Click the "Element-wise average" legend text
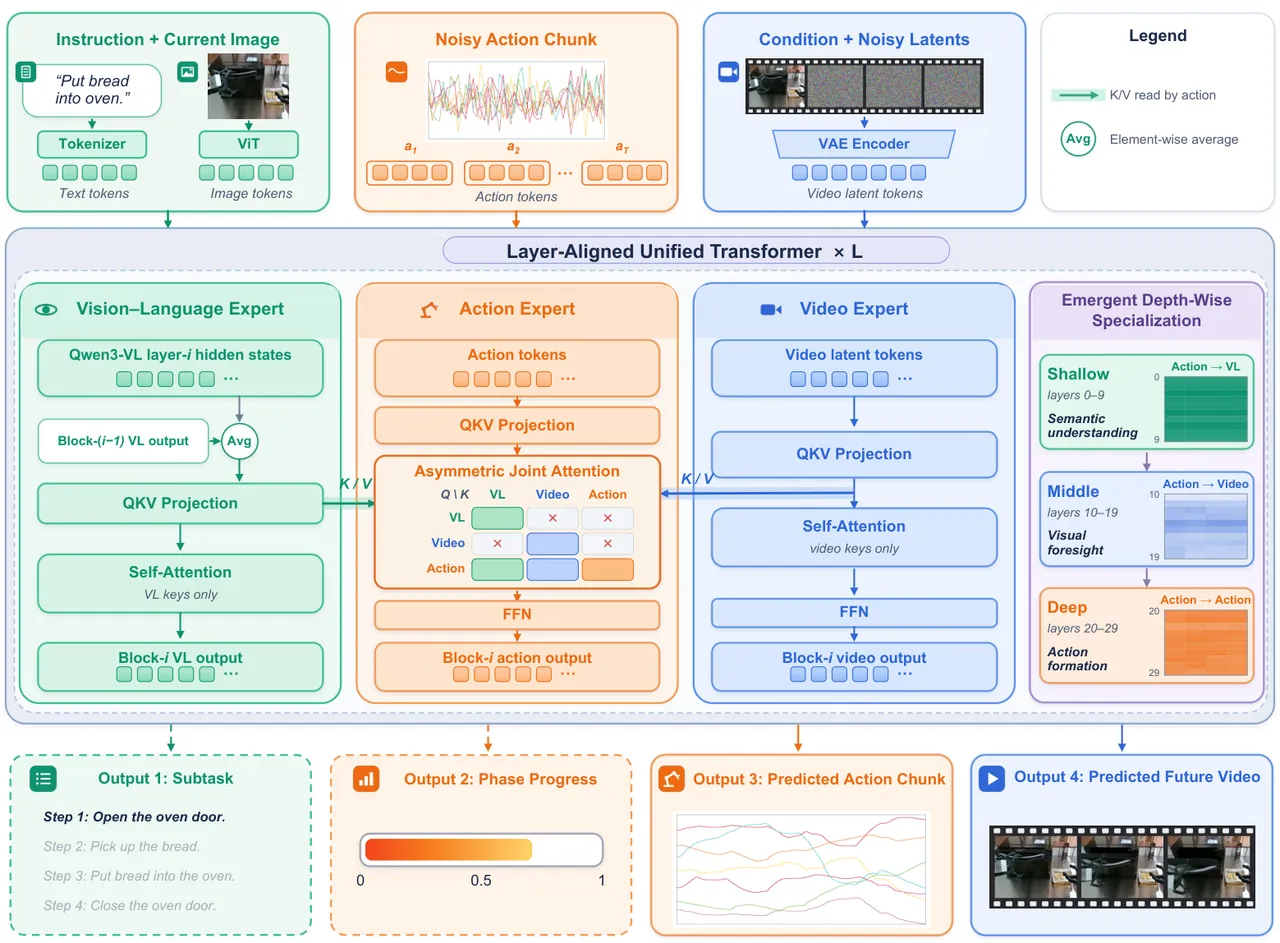Image resolution: width=1280 pixels, height=943 pixels. click(1173, 139)
